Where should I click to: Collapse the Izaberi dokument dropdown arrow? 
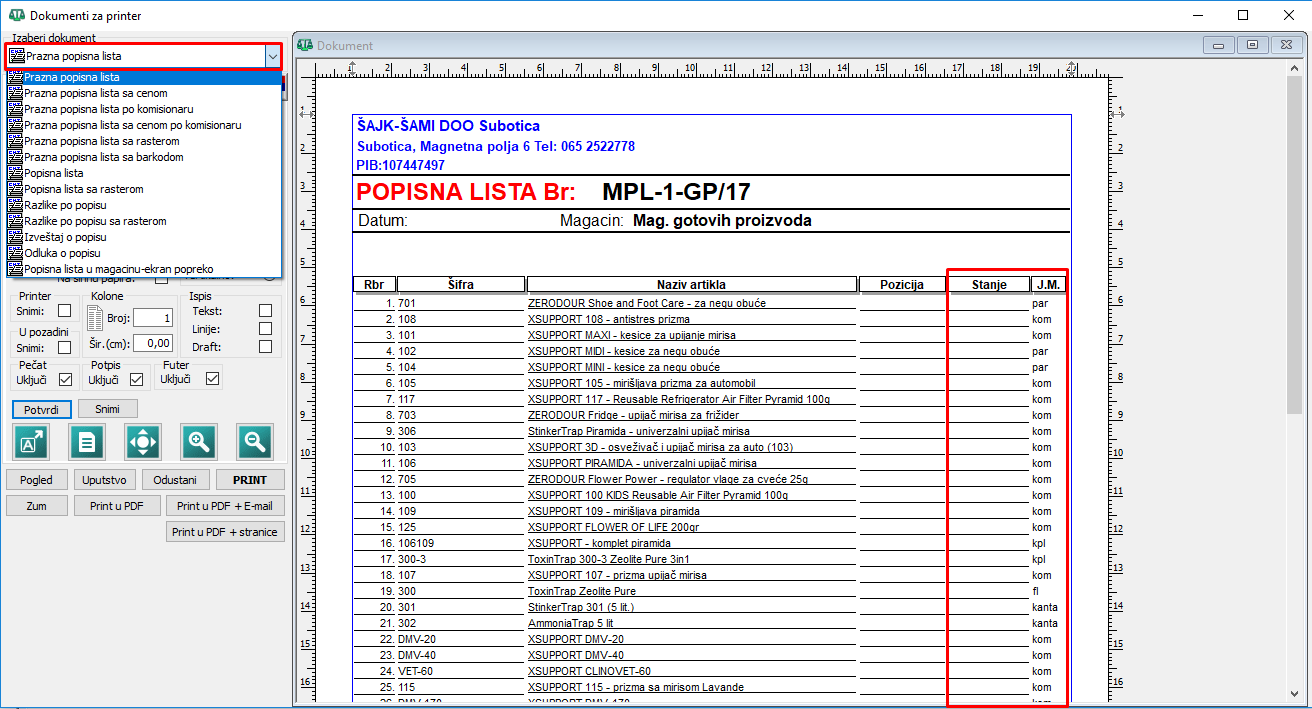click(x=272, y=57)
